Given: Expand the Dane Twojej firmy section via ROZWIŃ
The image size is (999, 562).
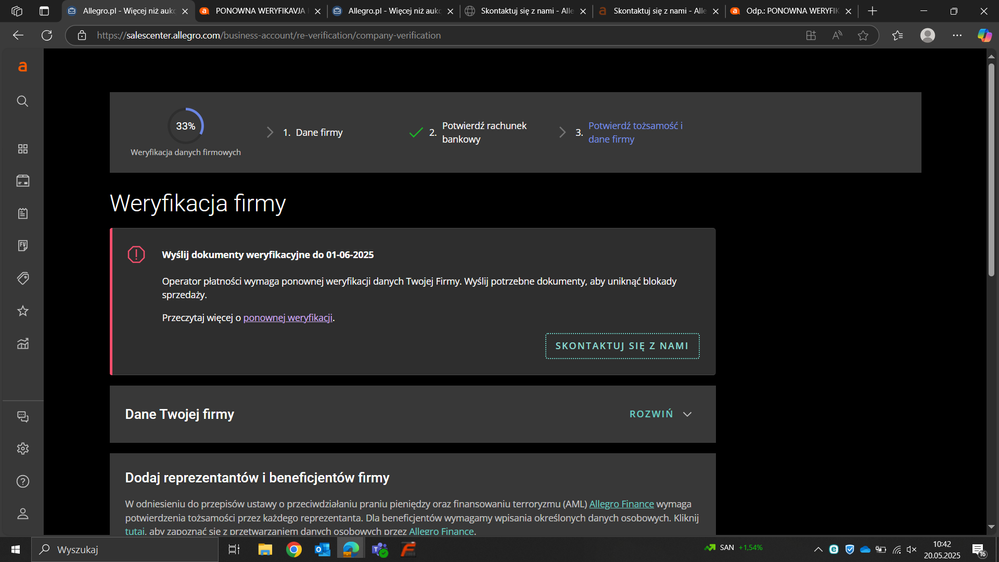Looking at the screenshot, I should (x=660, y=414).
